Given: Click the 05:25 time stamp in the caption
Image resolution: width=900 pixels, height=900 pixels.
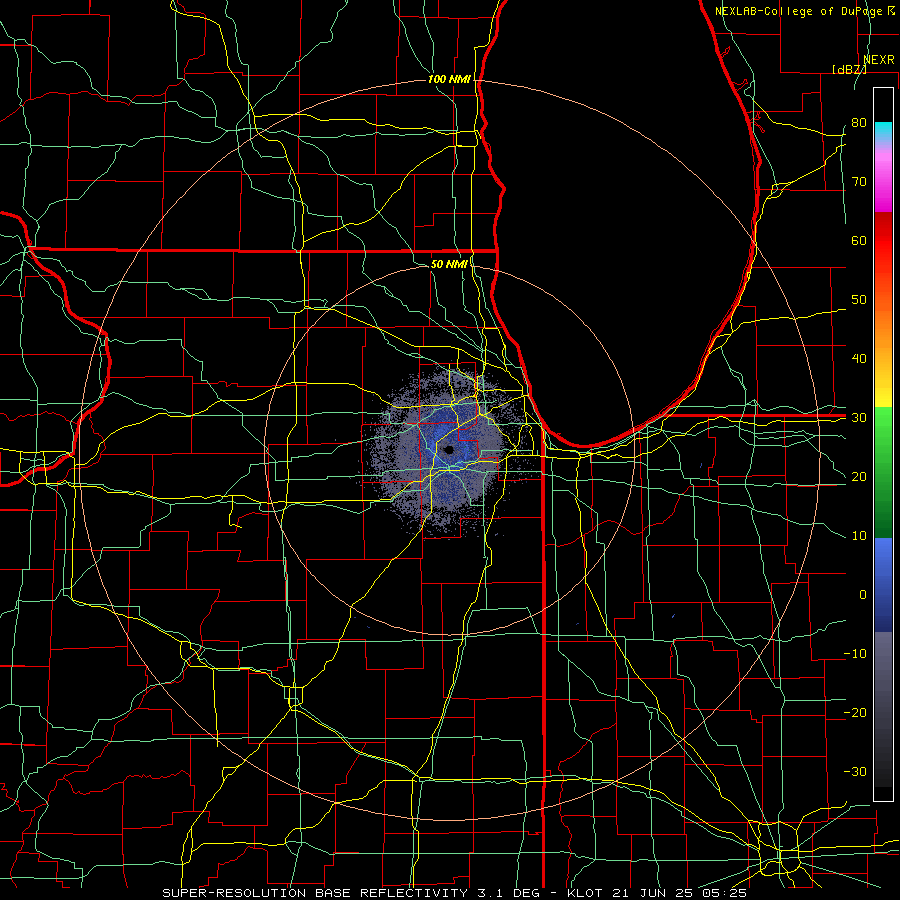Looking at the screenshot, I should click(x=726, y=893).
